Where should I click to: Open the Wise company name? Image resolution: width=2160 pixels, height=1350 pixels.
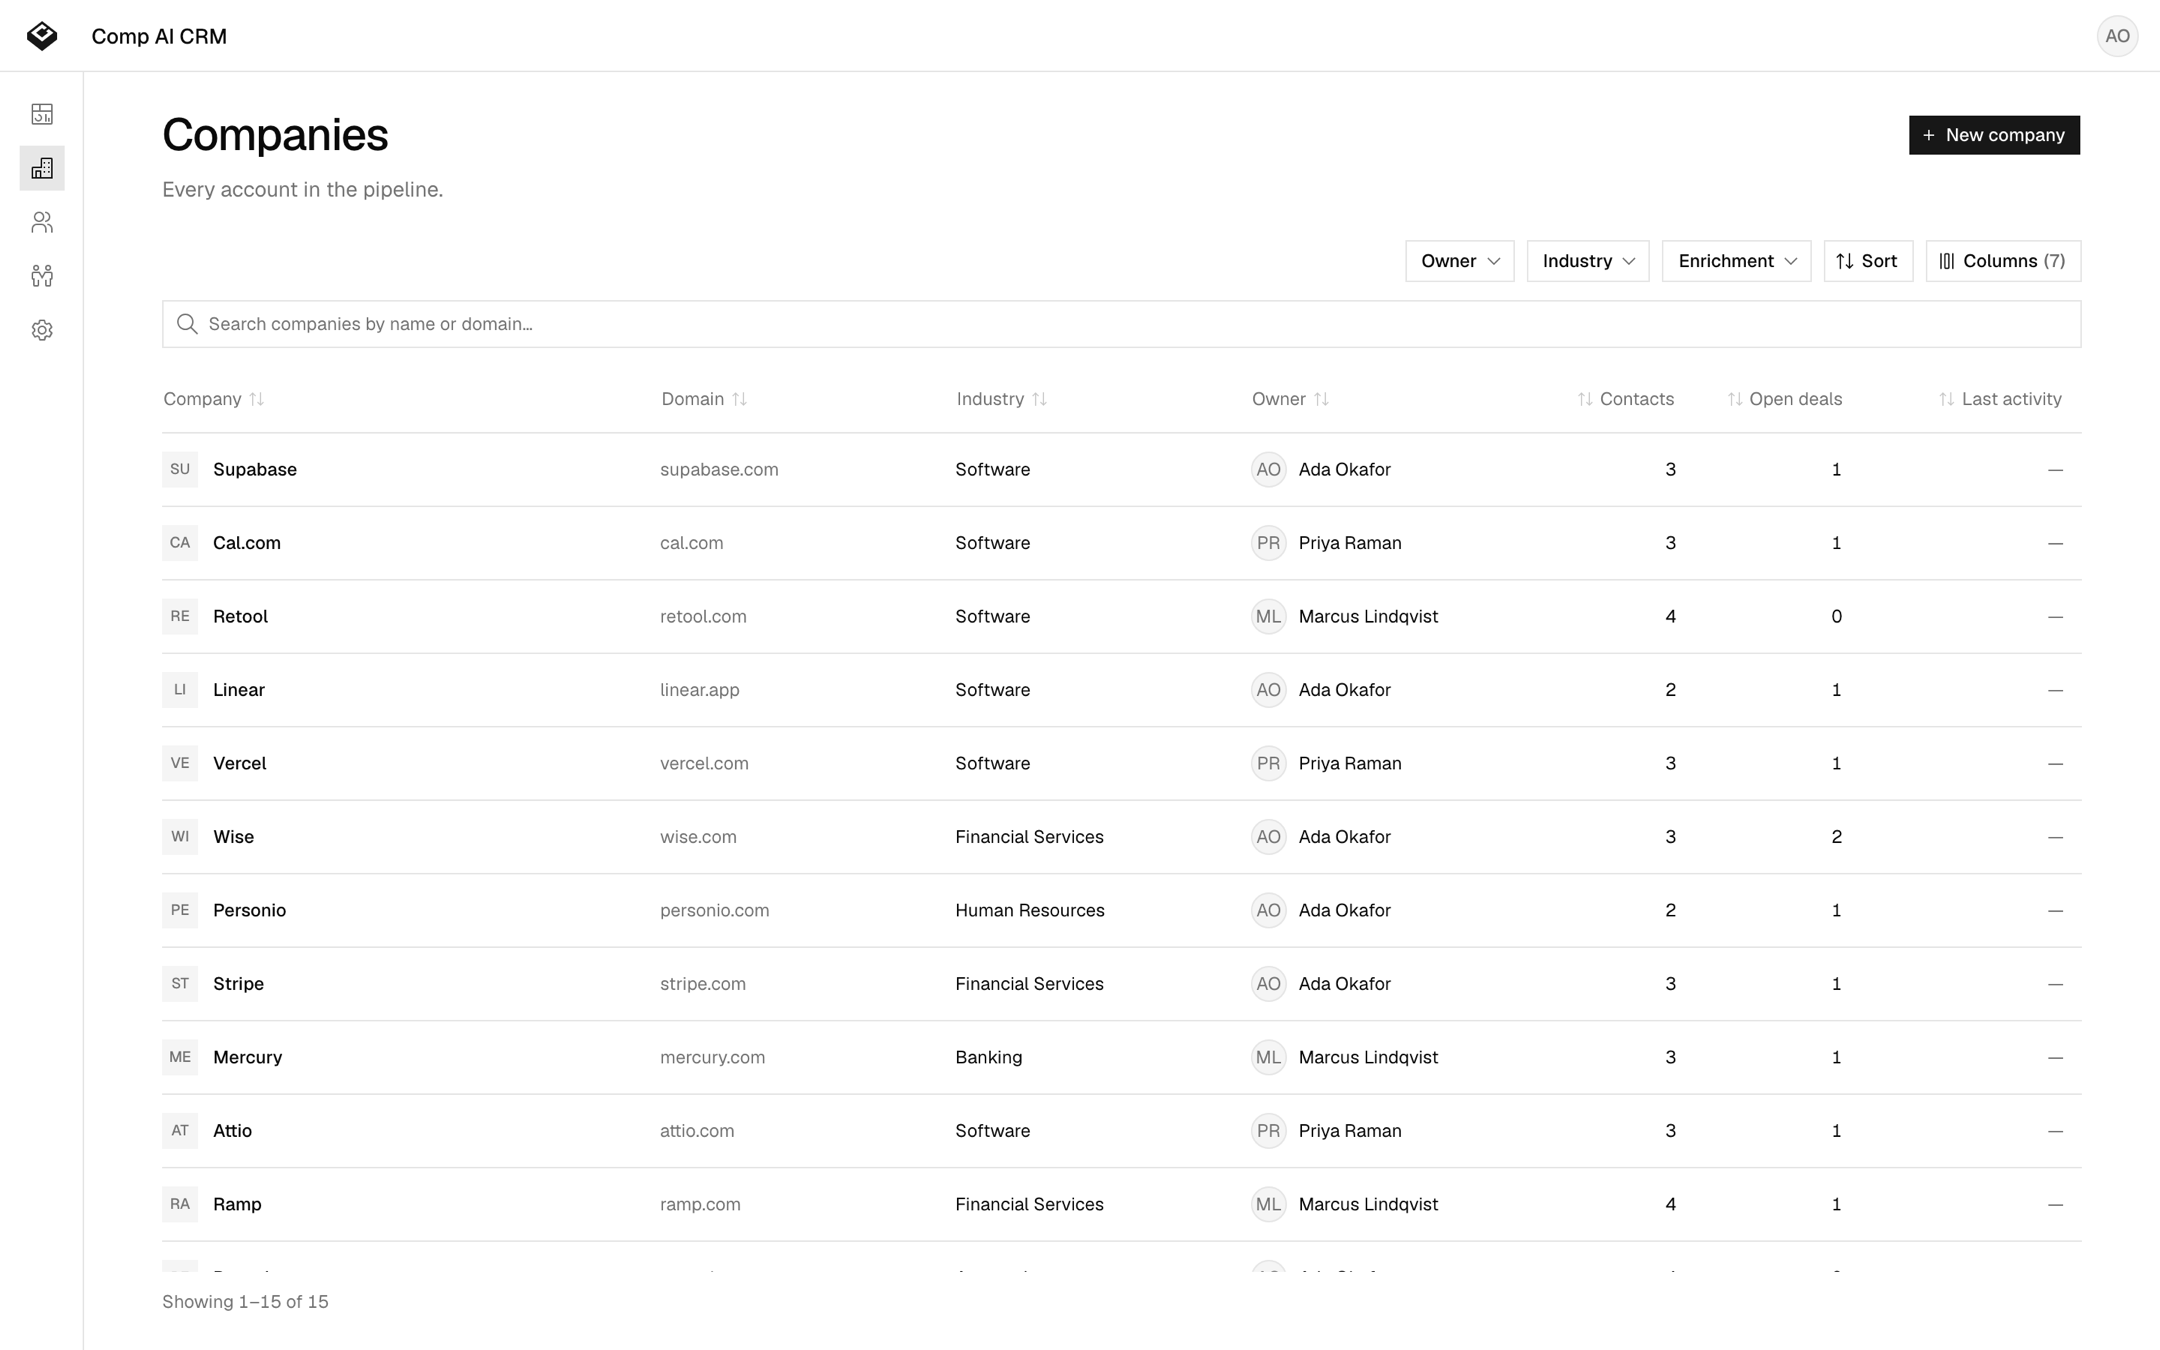point(233,837)
